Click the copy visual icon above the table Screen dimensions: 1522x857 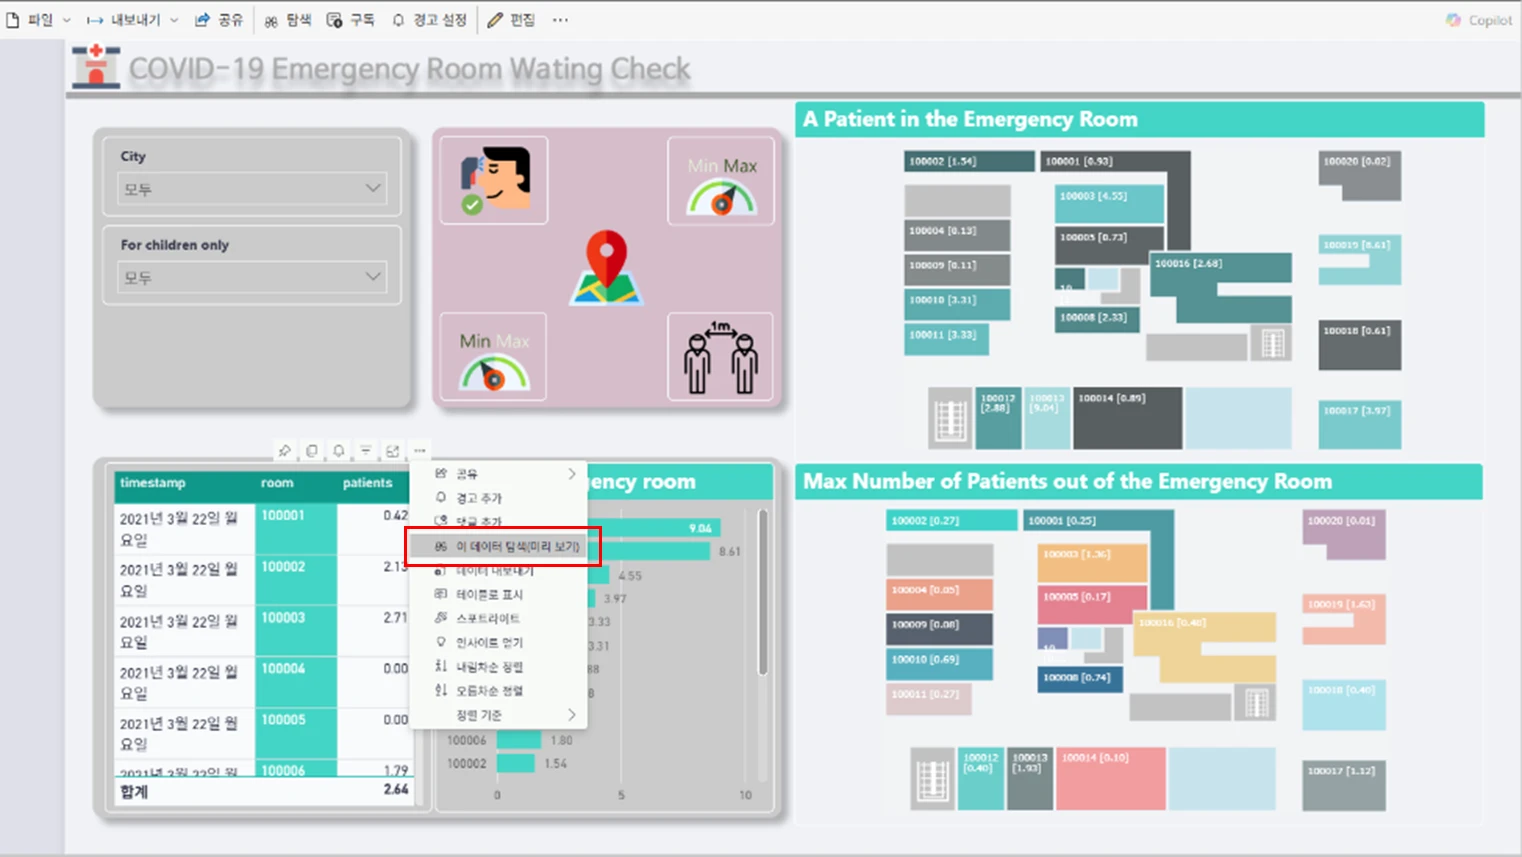312,451
